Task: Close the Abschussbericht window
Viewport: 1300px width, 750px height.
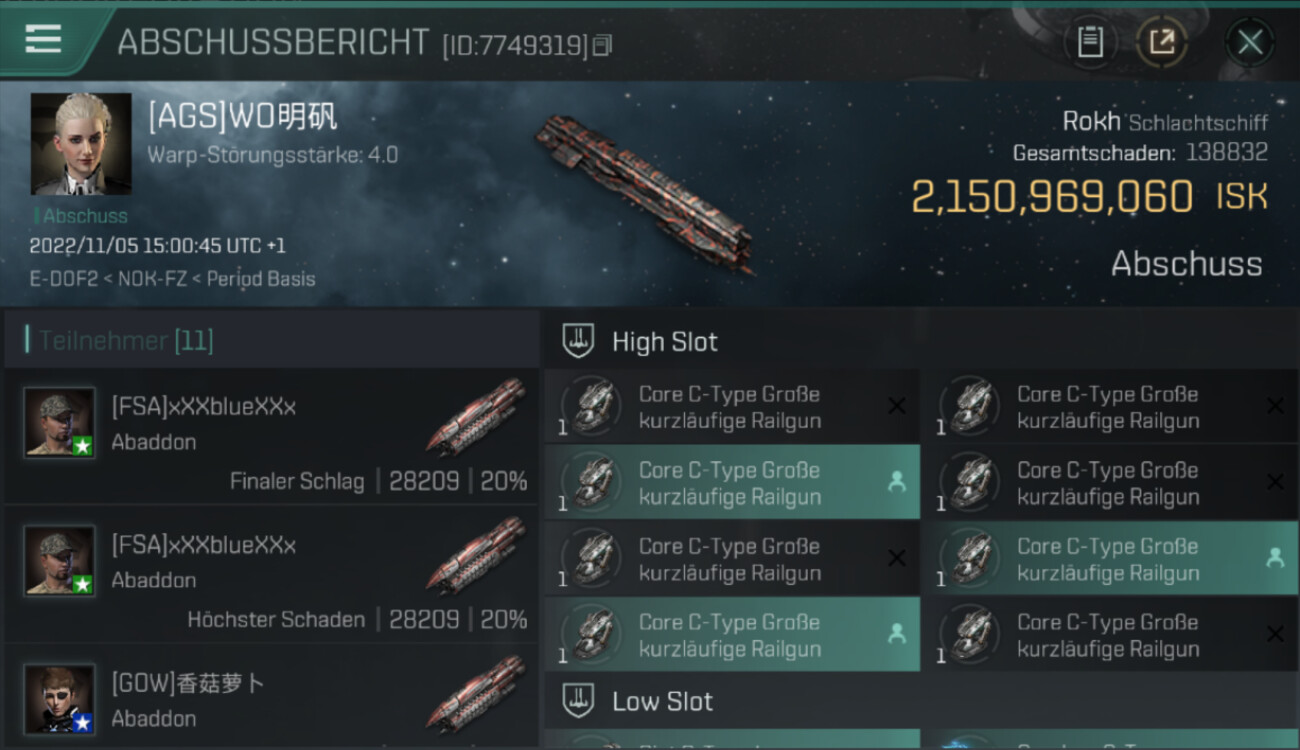Action: (x=1250, y=42)
